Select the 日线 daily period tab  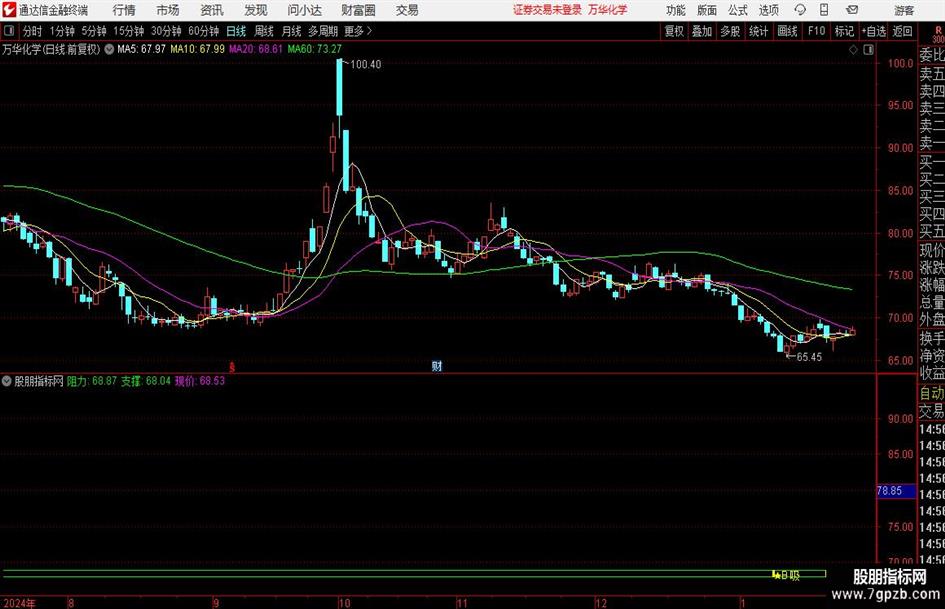(x=236, y=31)
